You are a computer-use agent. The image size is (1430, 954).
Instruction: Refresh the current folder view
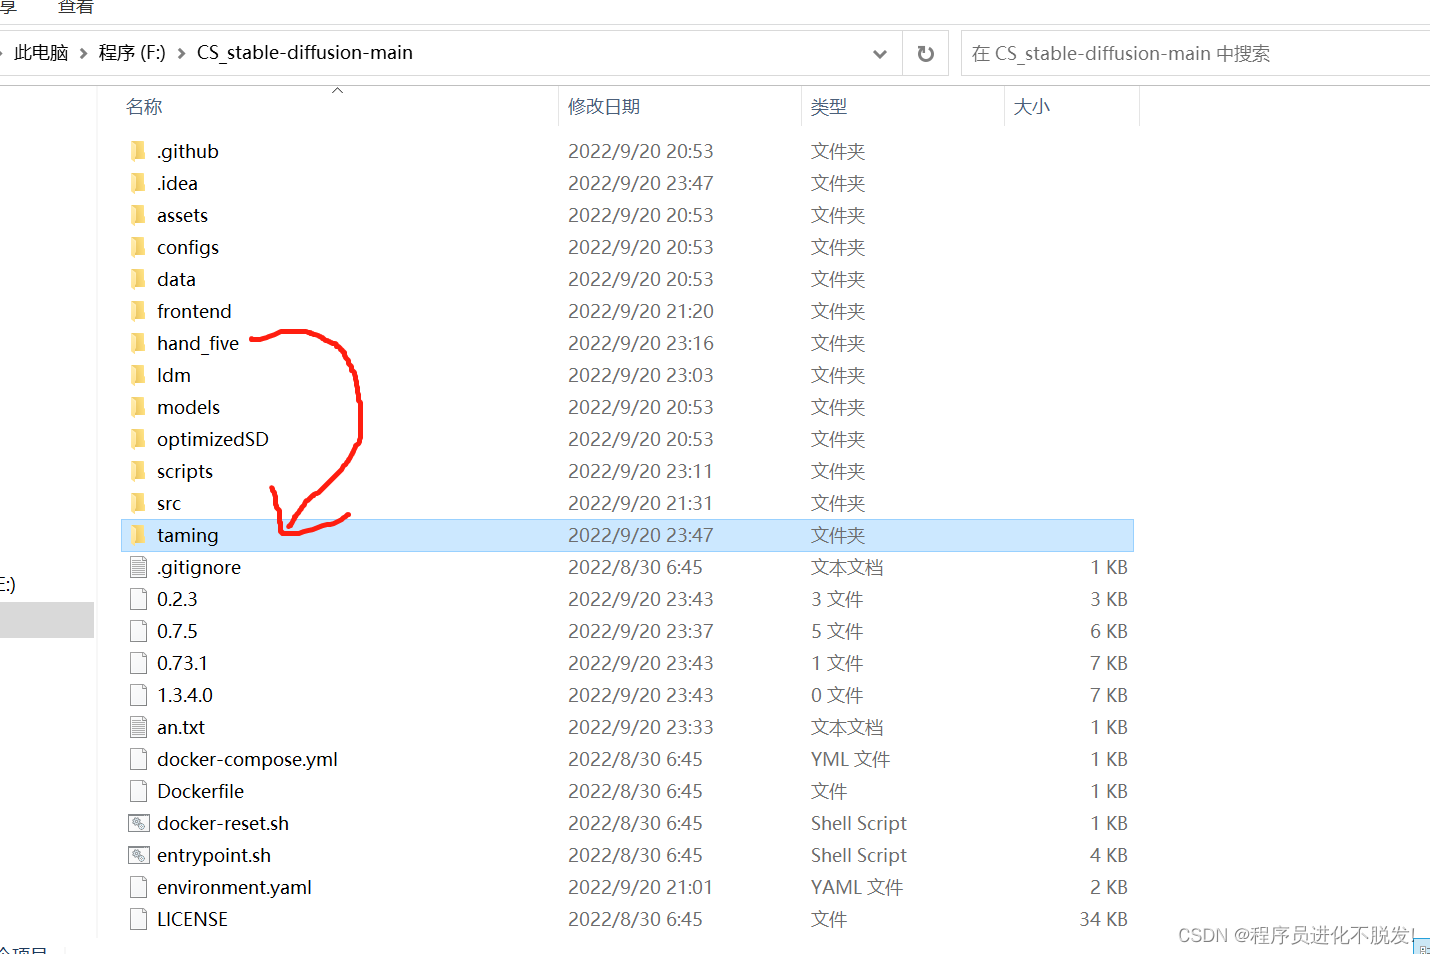click(926, 53)
